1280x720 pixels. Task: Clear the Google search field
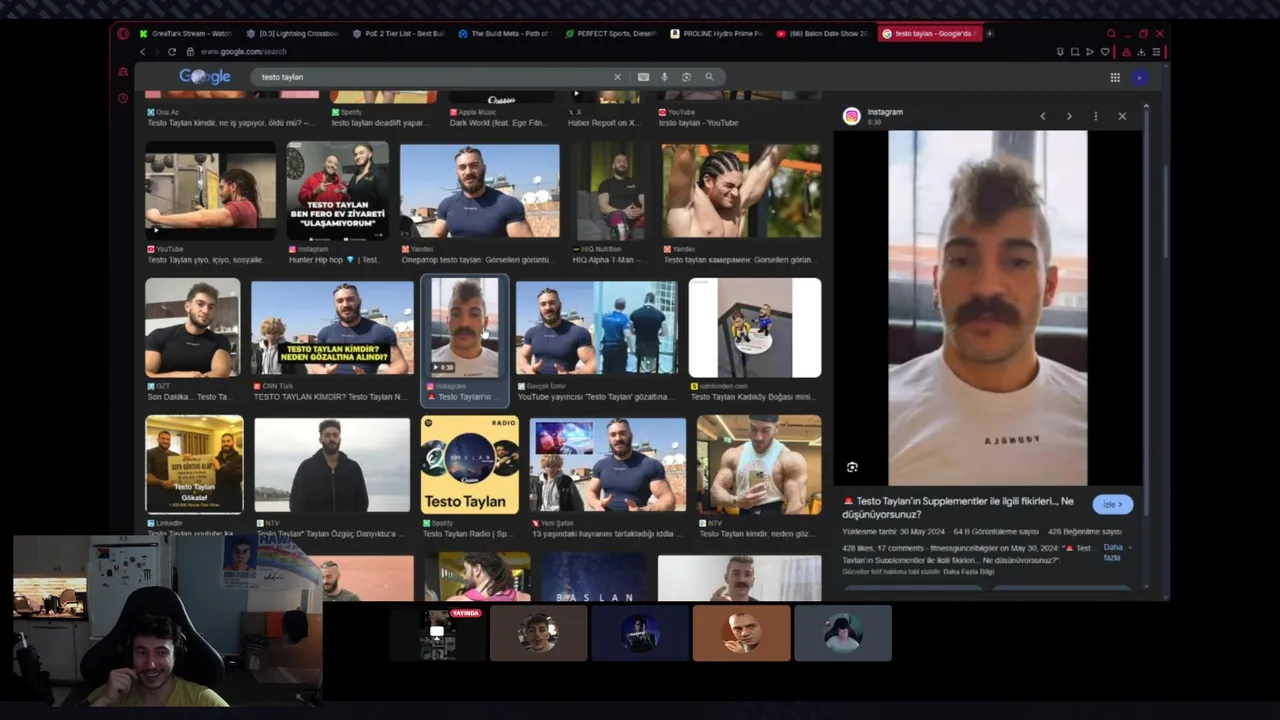[x=617, y=77]
